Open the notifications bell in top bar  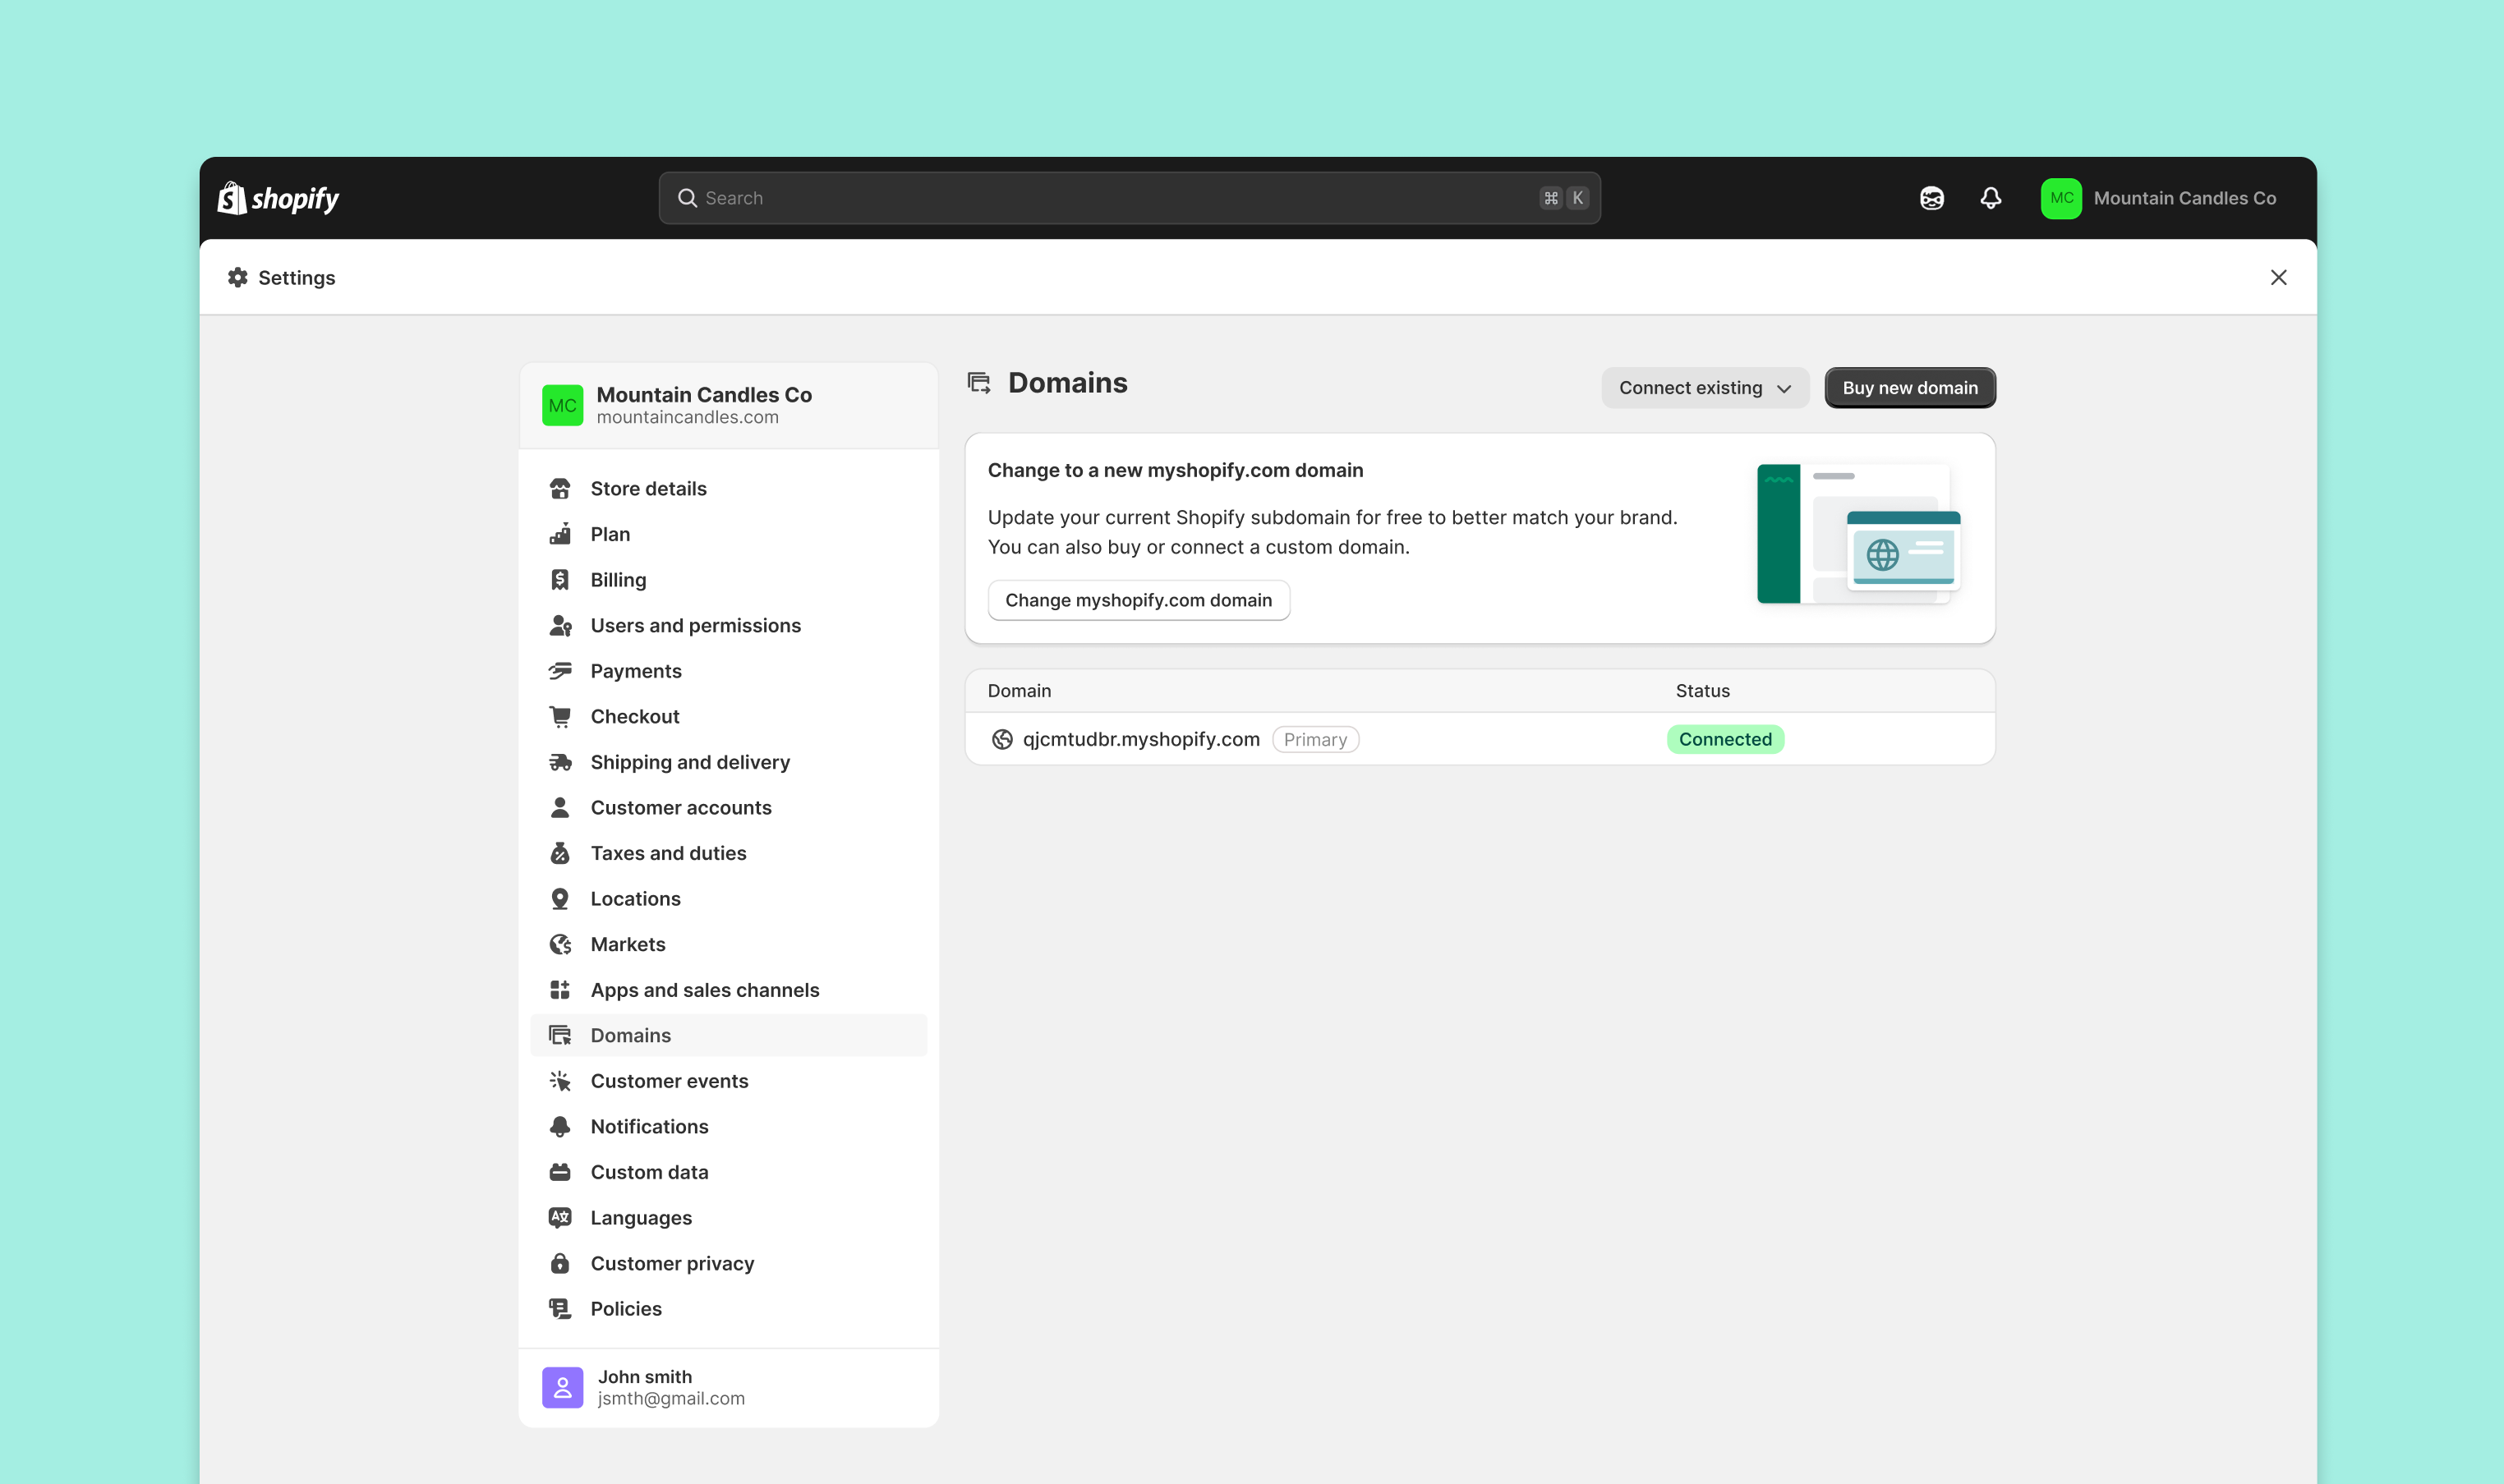(x=1990, y=198)
